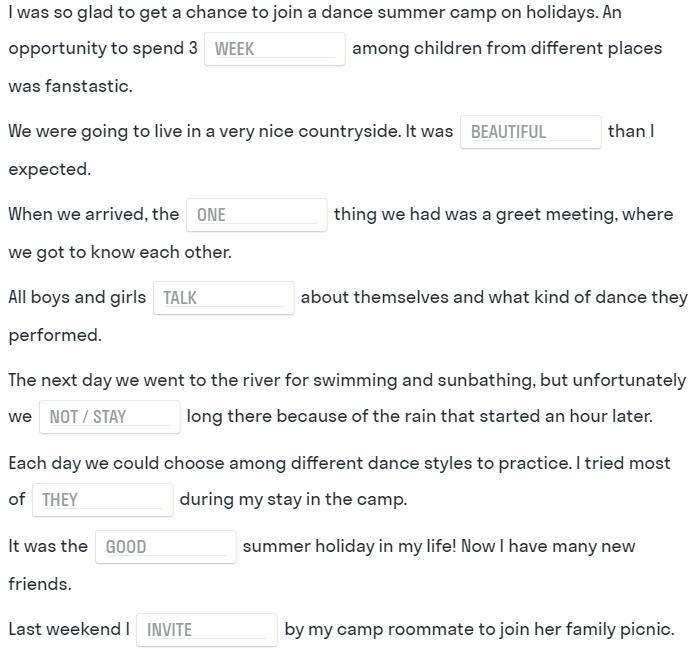The image size is (696, 649).
Task: Click the text "was fanstastic."
Action: point(71,86)
